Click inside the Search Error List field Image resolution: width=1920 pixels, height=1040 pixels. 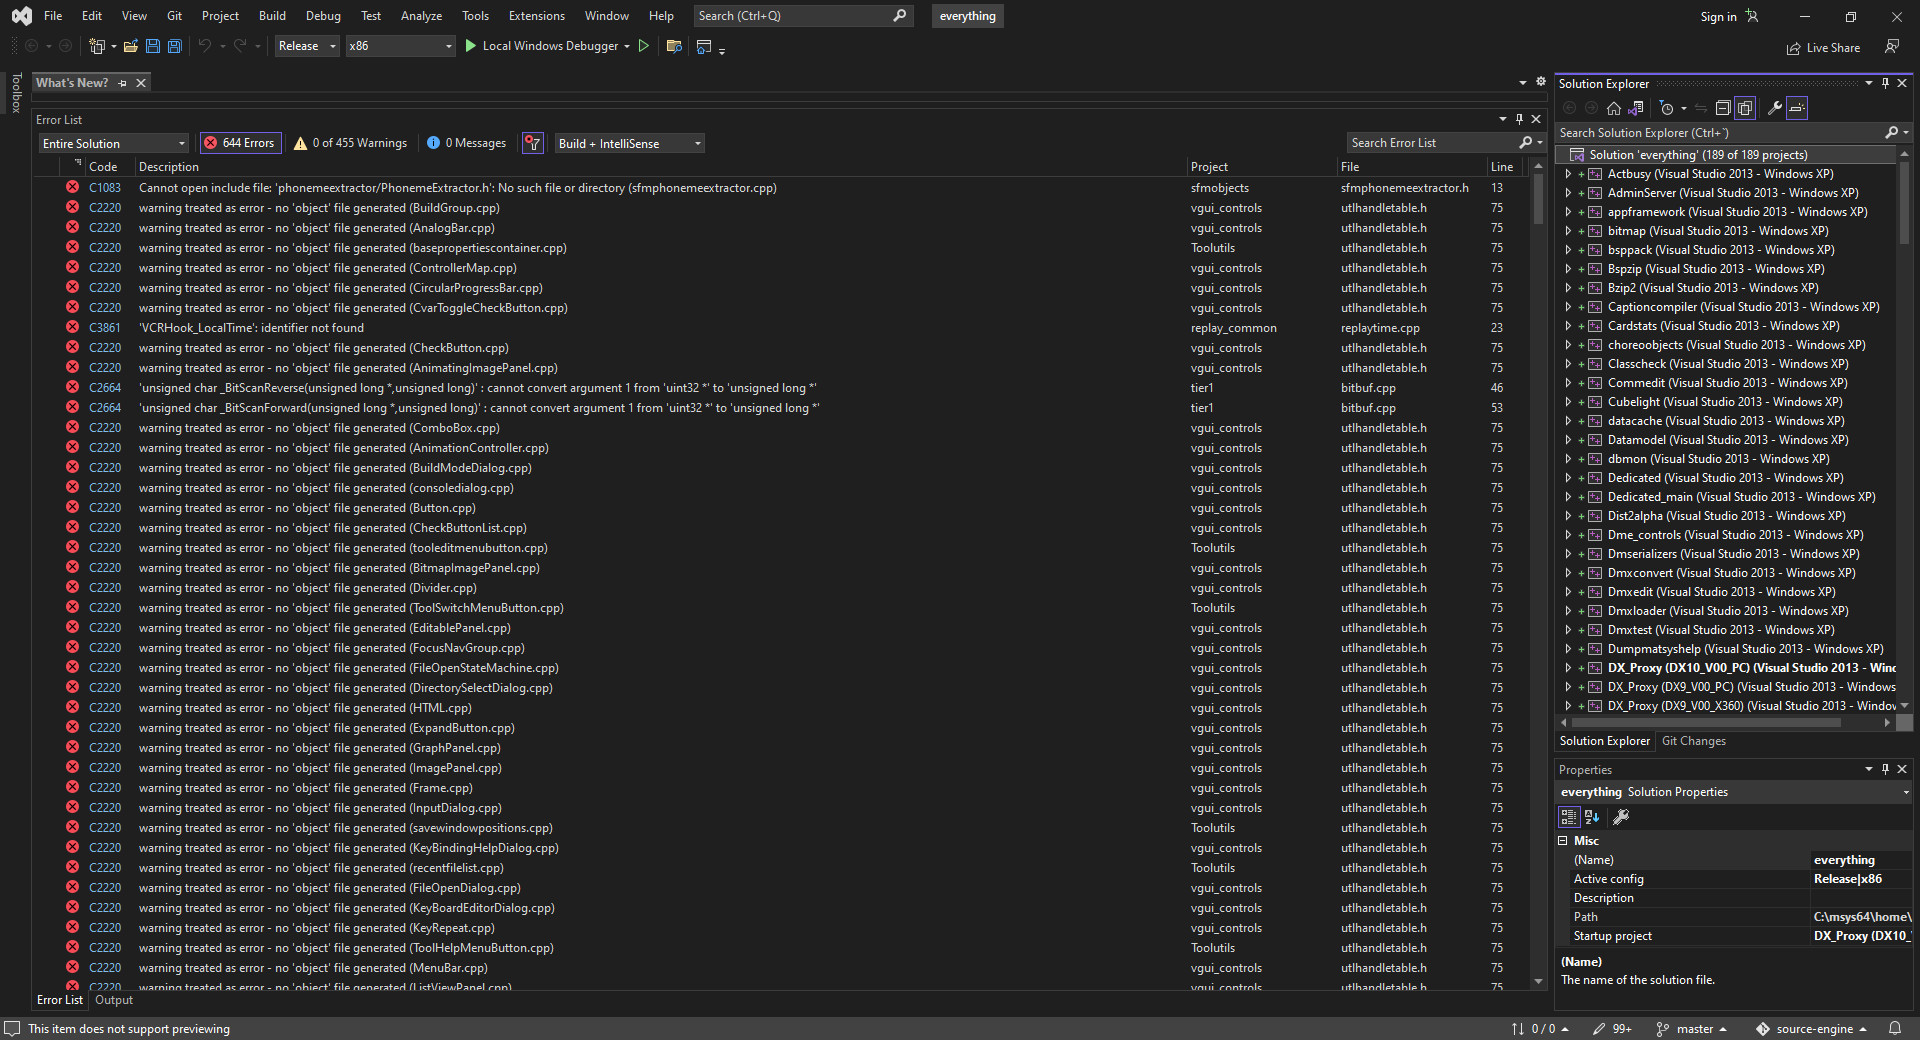point(1430,142)
